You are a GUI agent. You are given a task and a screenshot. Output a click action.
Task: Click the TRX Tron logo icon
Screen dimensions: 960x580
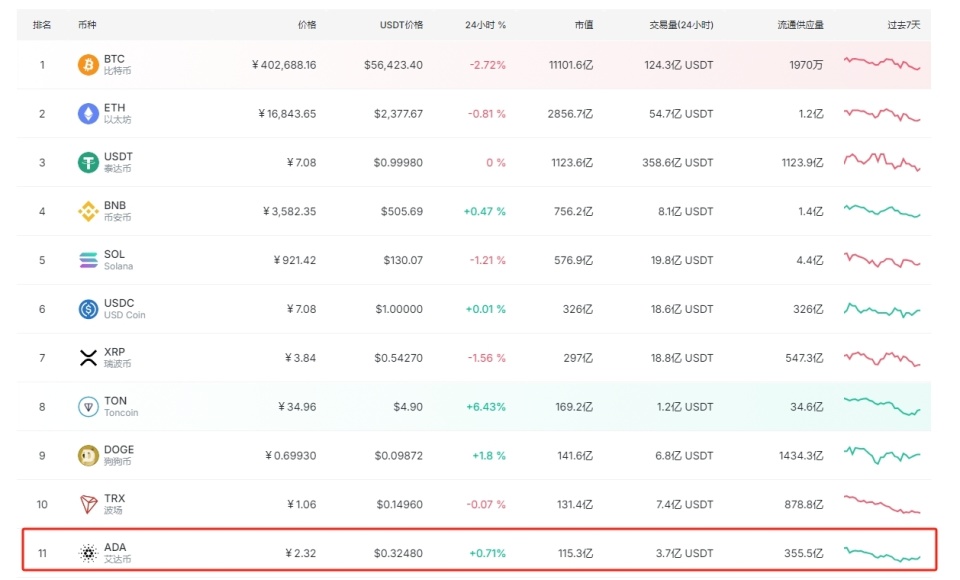pyautogui.click(x=88, y=504)
